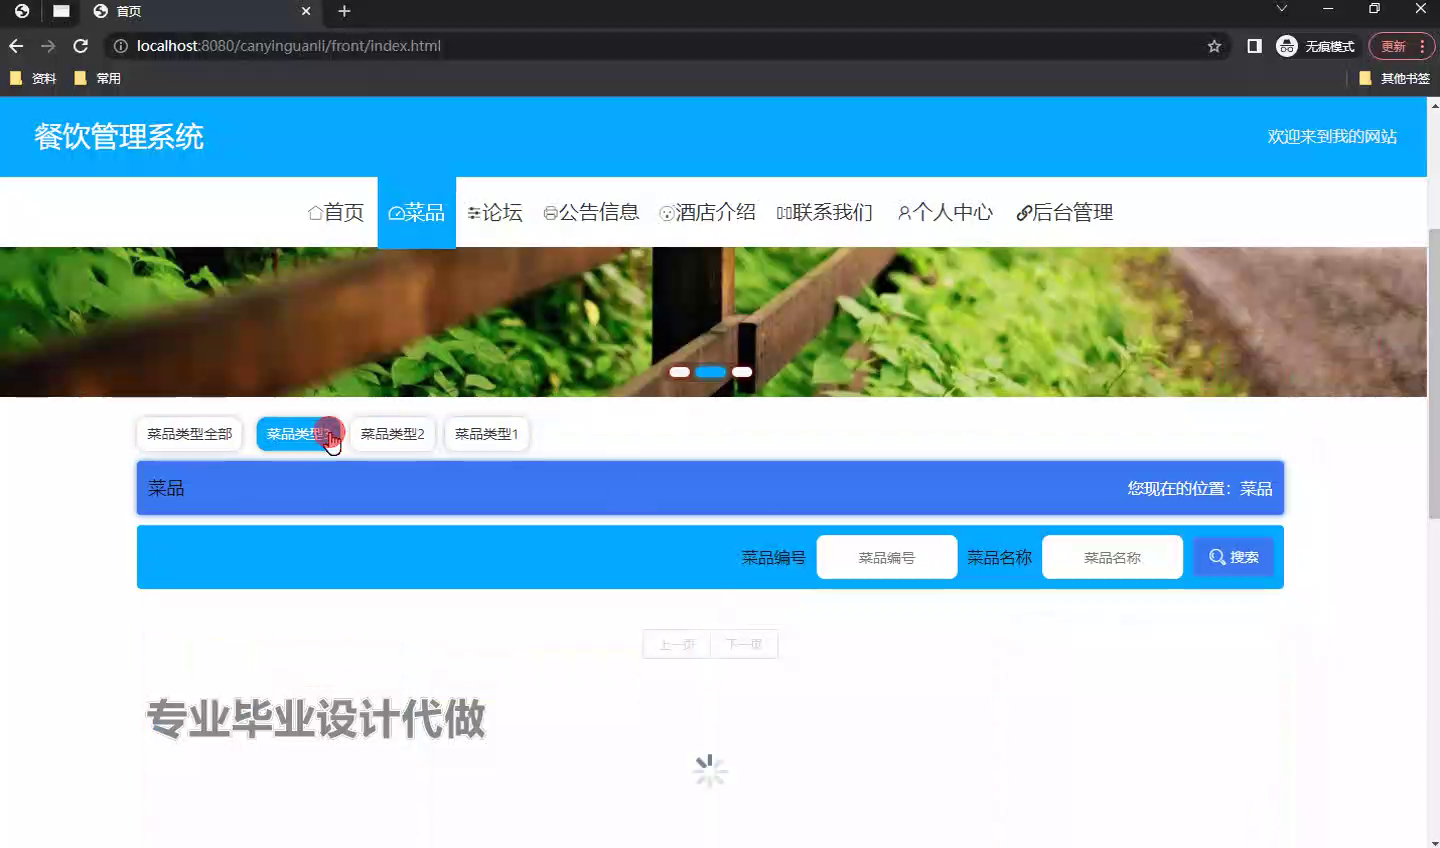Open the 后台管理 navigation item
The height and width of the screenshot is (848, 1440).
coord(1065,212)
